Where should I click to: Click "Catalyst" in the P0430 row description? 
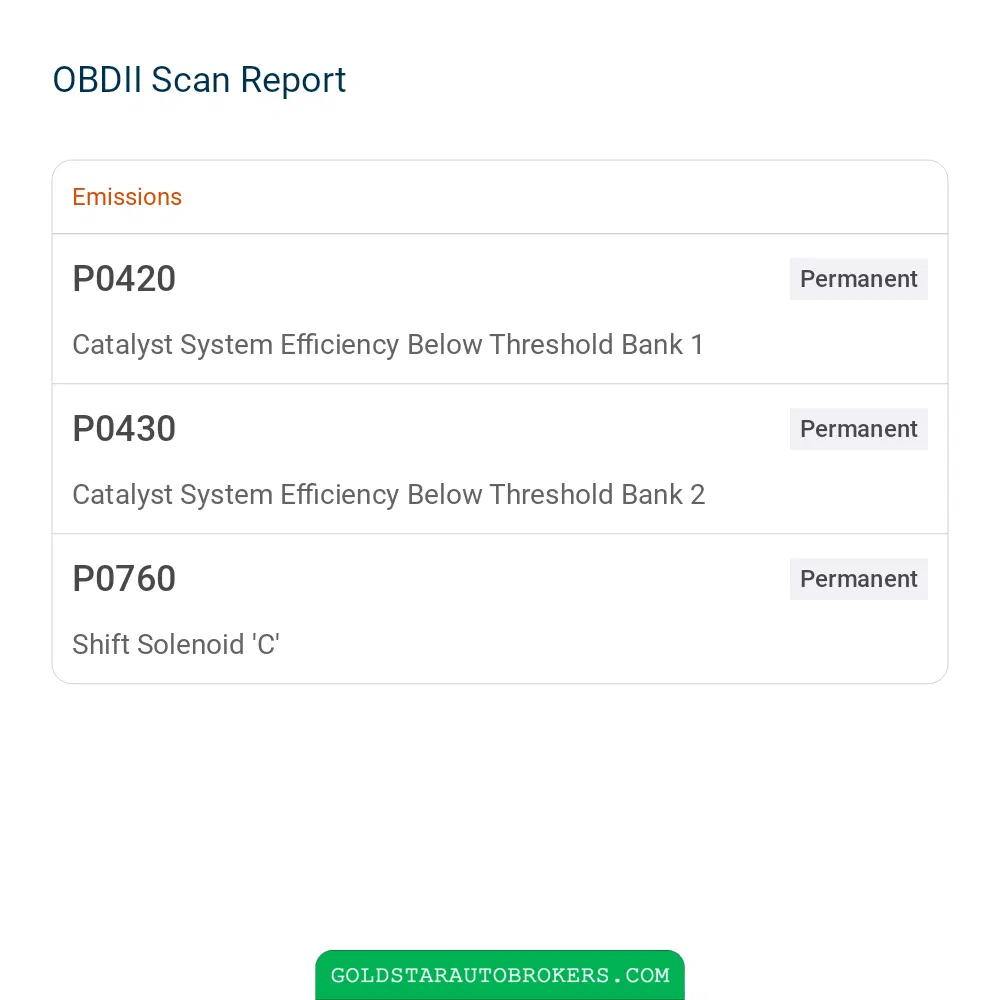click(x=122, y=495)
